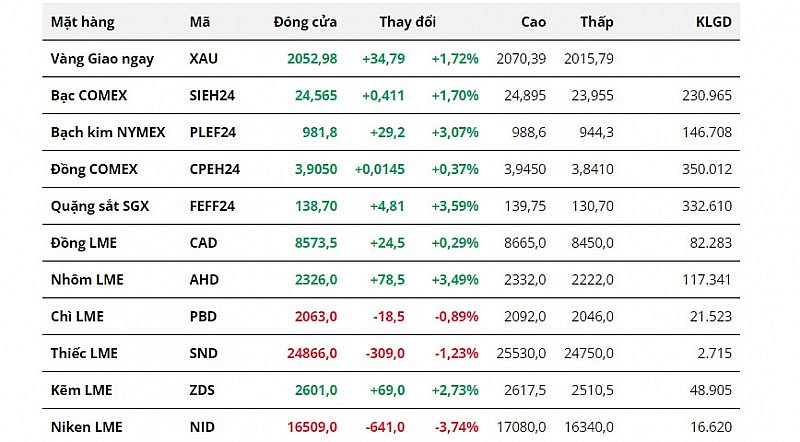
Task: Click the KLGD column header
Action: point(713,21)
